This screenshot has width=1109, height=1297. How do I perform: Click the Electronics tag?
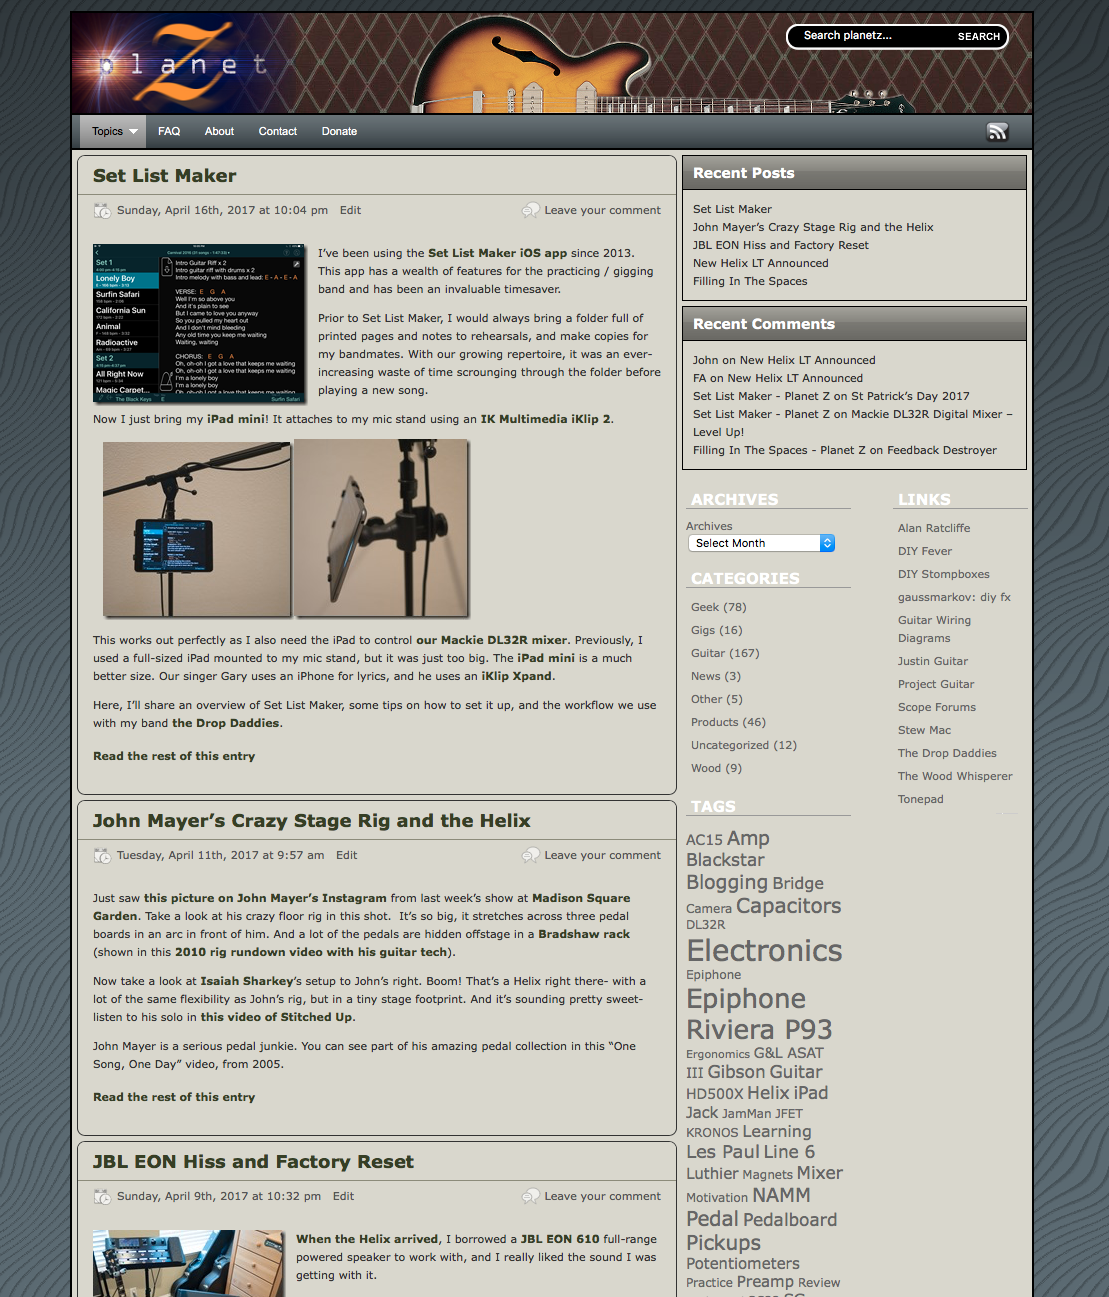(x=764, y=950)
